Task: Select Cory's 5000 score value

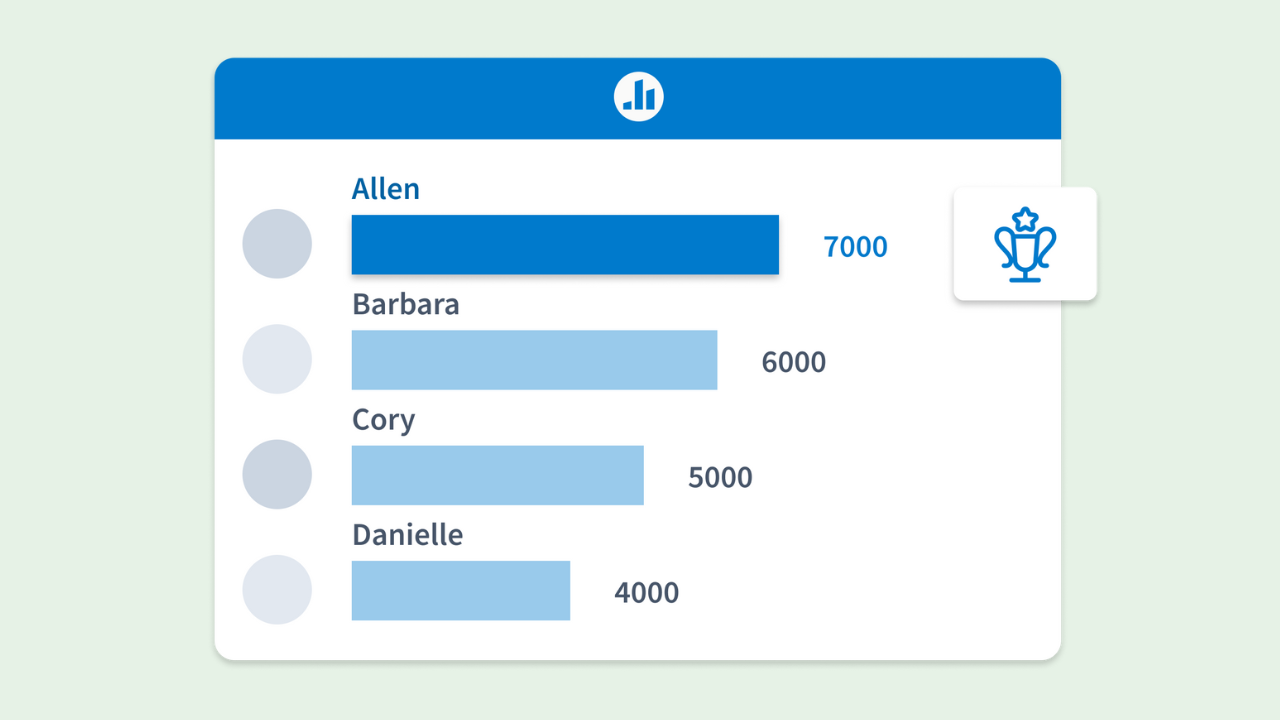Action: tap(720, 477)
